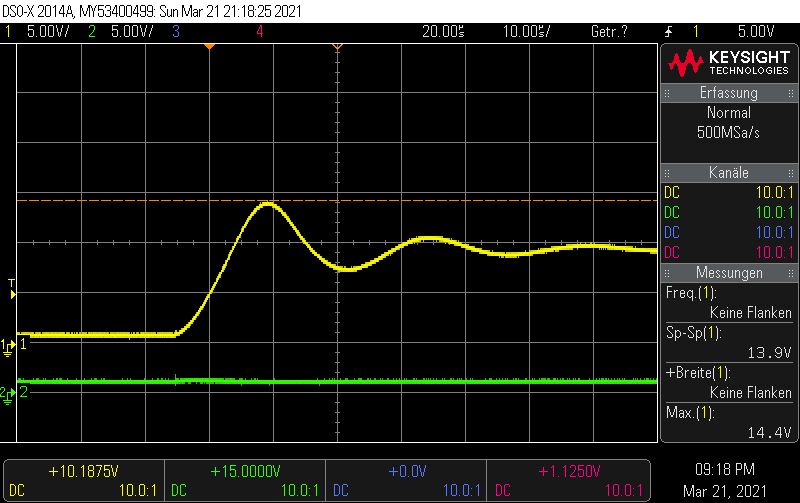Screen dimensions: 800x503
Task: Click the blue DC 10.0:1 channel row
Action: [x=729, y=233]
